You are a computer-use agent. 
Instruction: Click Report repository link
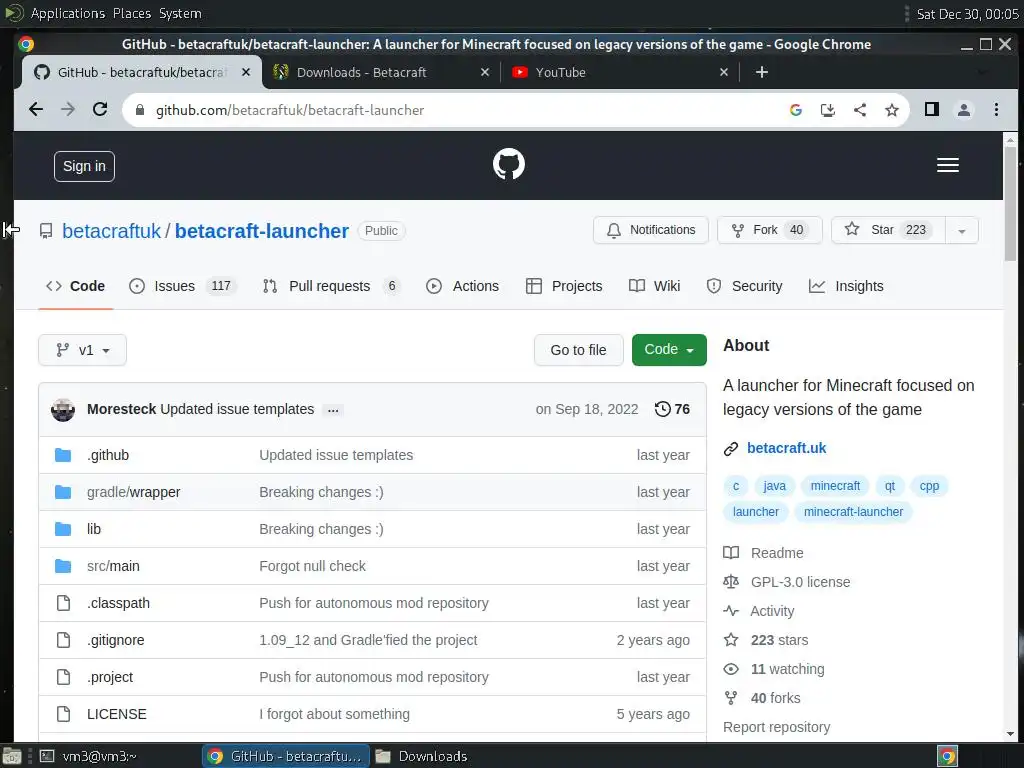pyautogui.click(x=776, y=727)
